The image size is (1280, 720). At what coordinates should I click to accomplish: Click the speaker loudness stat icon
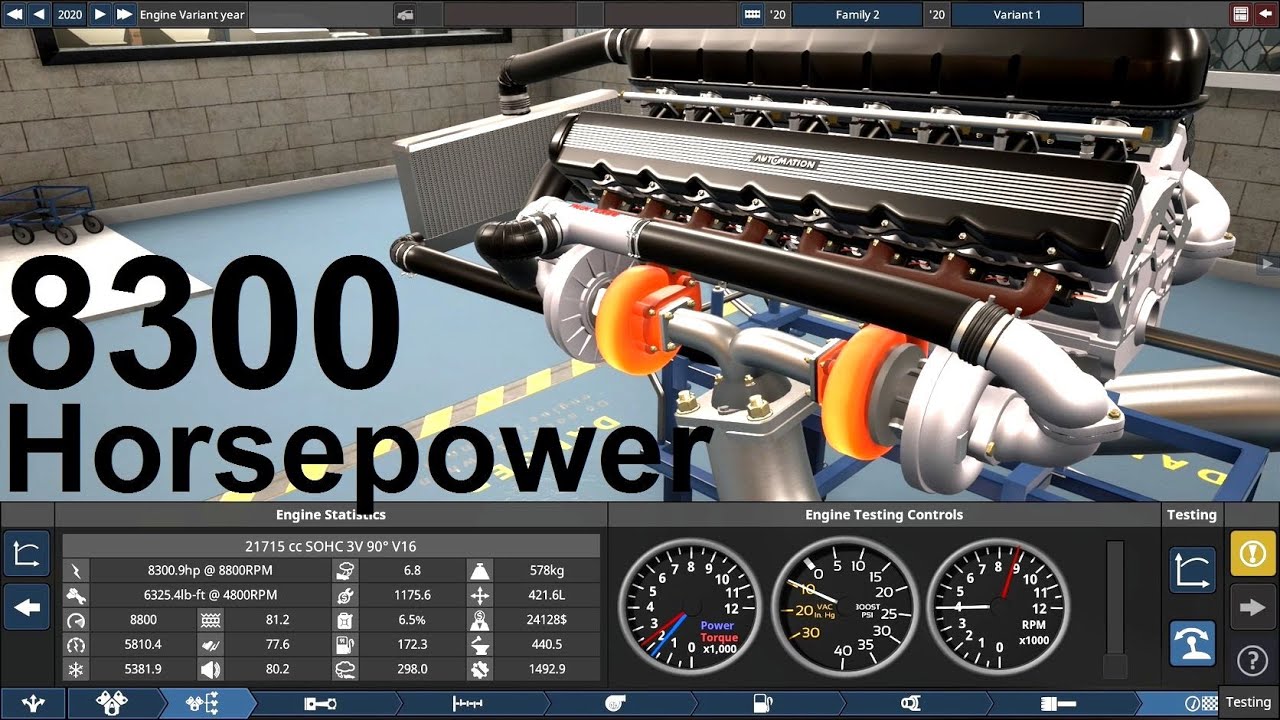pyautogui.click(x=211, y=670)
